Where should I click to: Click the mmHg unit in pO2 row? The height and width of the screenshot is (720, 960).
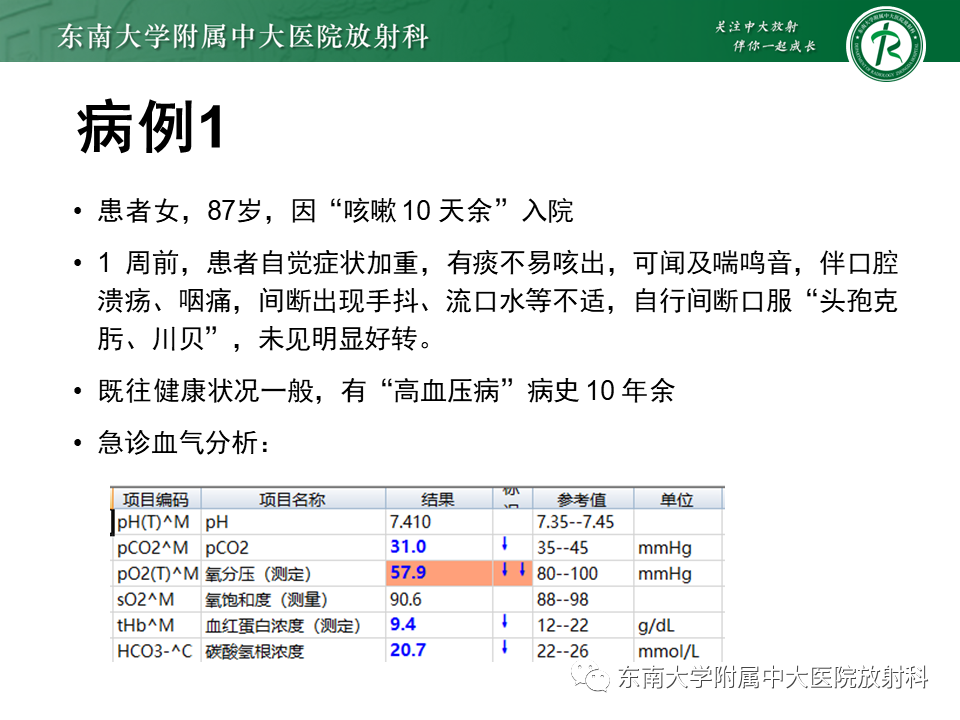[664, 574]
